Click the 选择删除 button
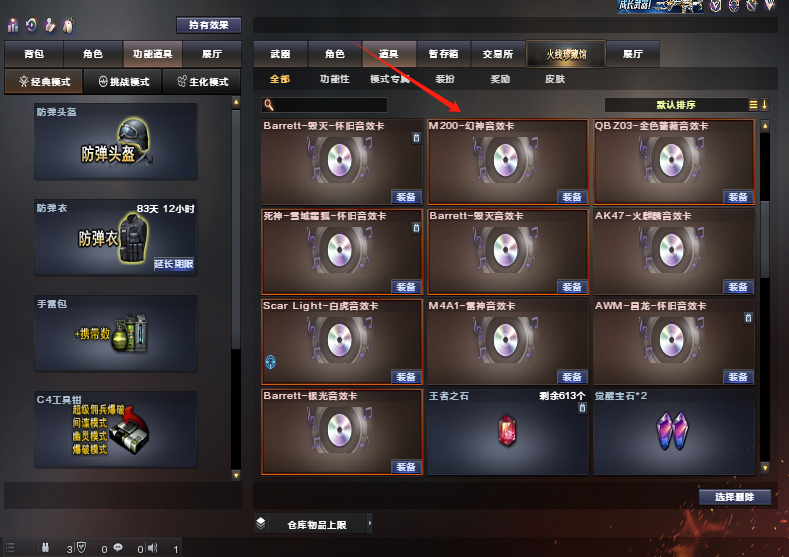 (735, 497)
